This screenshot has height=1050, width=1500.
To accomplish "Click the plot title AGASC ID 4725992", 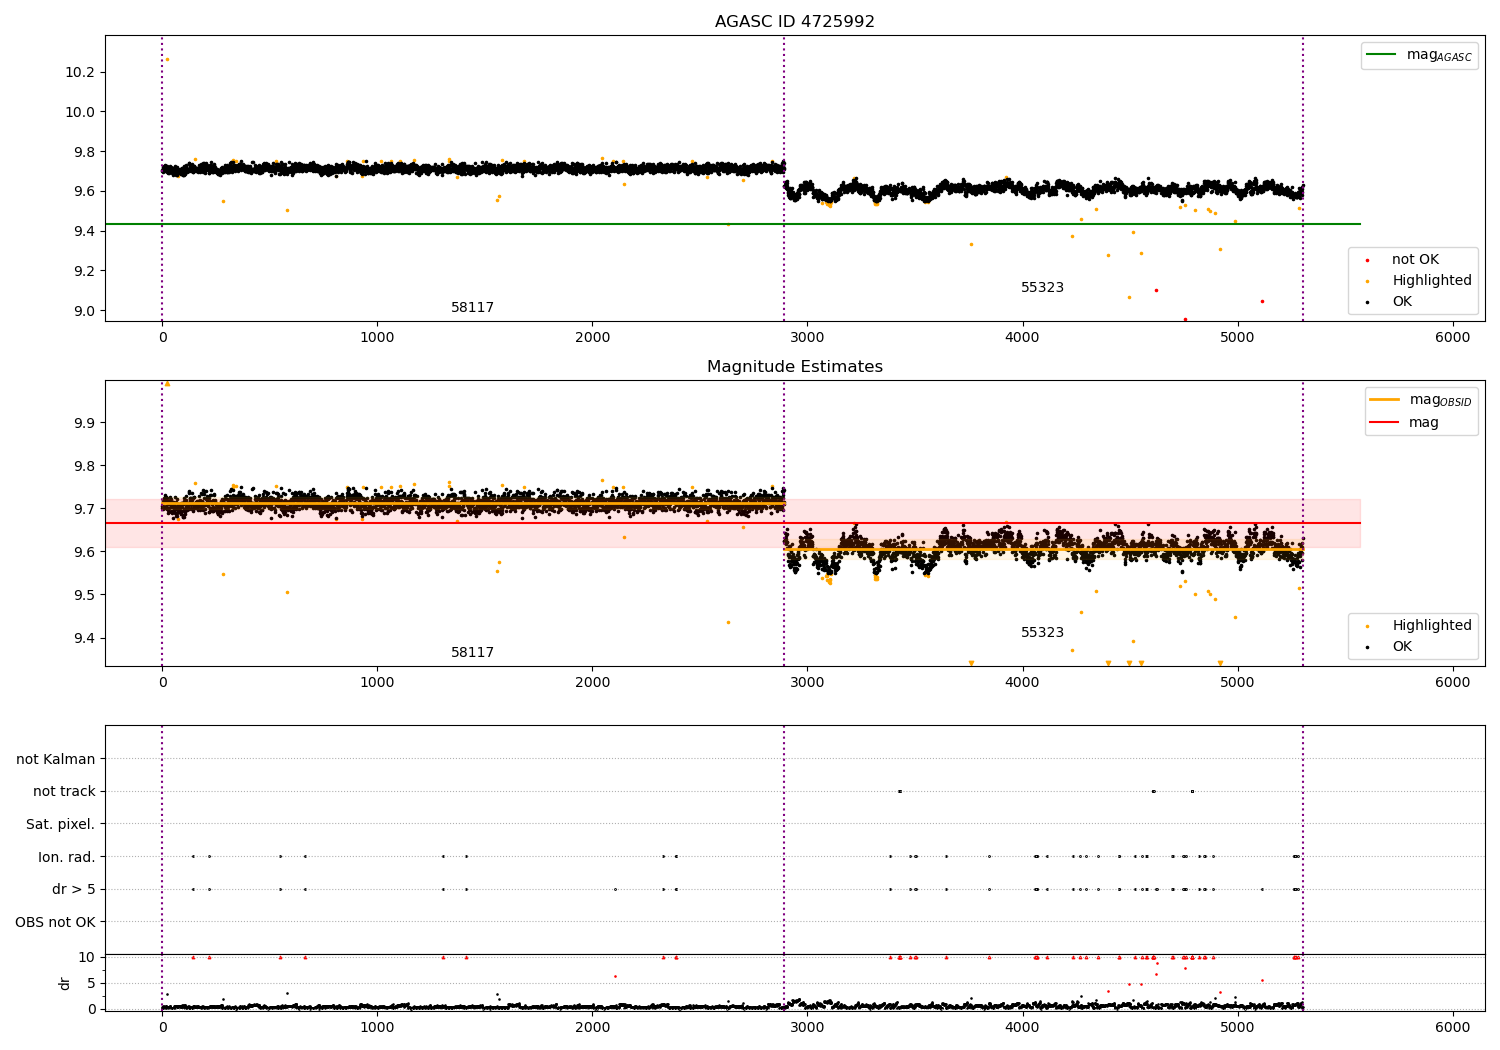I will tap(794, 22).
